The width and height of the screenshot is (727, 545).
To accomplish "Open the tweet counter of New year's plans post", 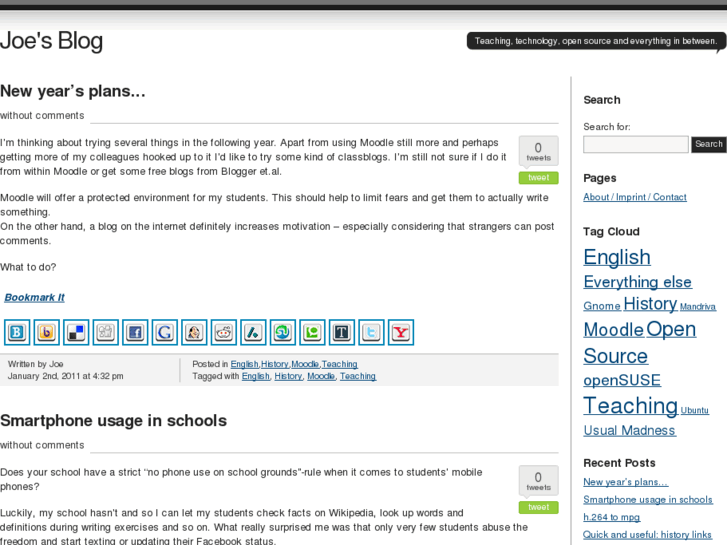I will [538, 151].
